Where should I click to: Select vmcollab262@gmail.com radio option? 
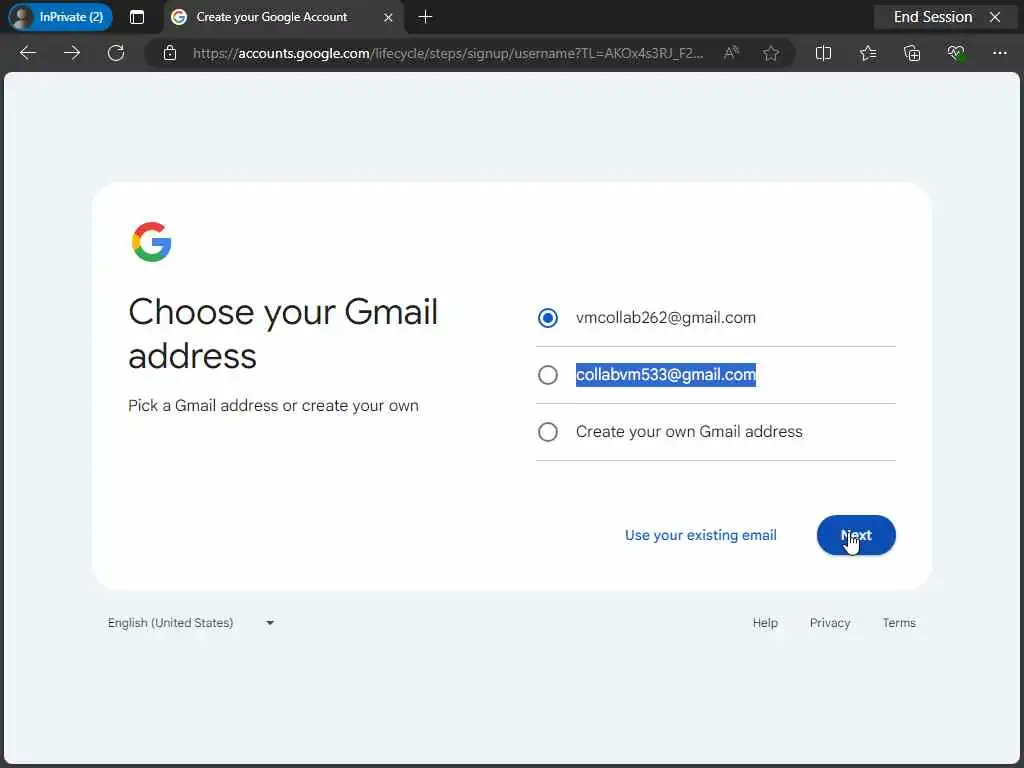tap(548, 318)
